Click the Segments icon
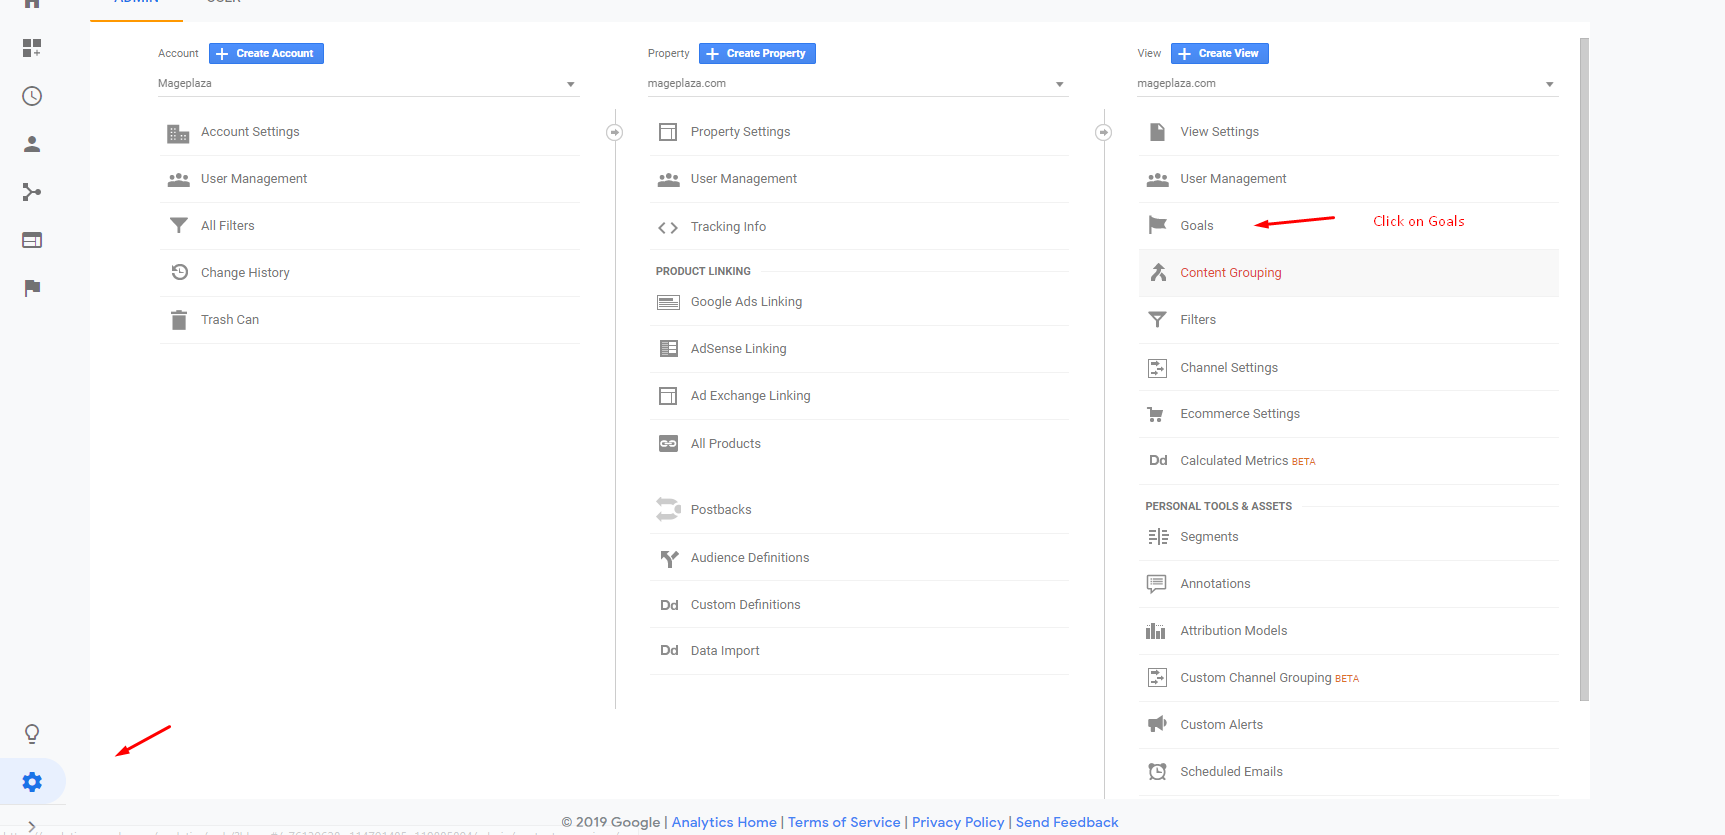 pos(1158,537)
